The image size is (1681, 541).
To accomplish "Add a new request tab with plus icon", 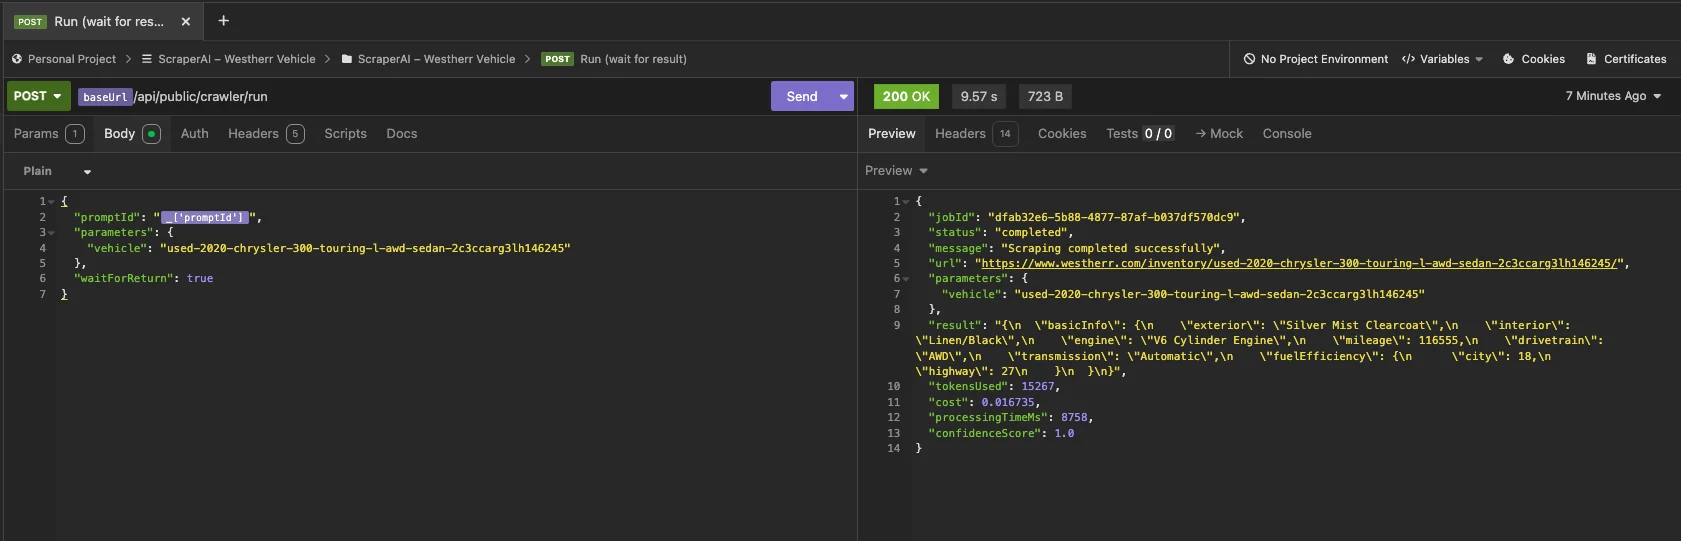I will coord(223,20).
